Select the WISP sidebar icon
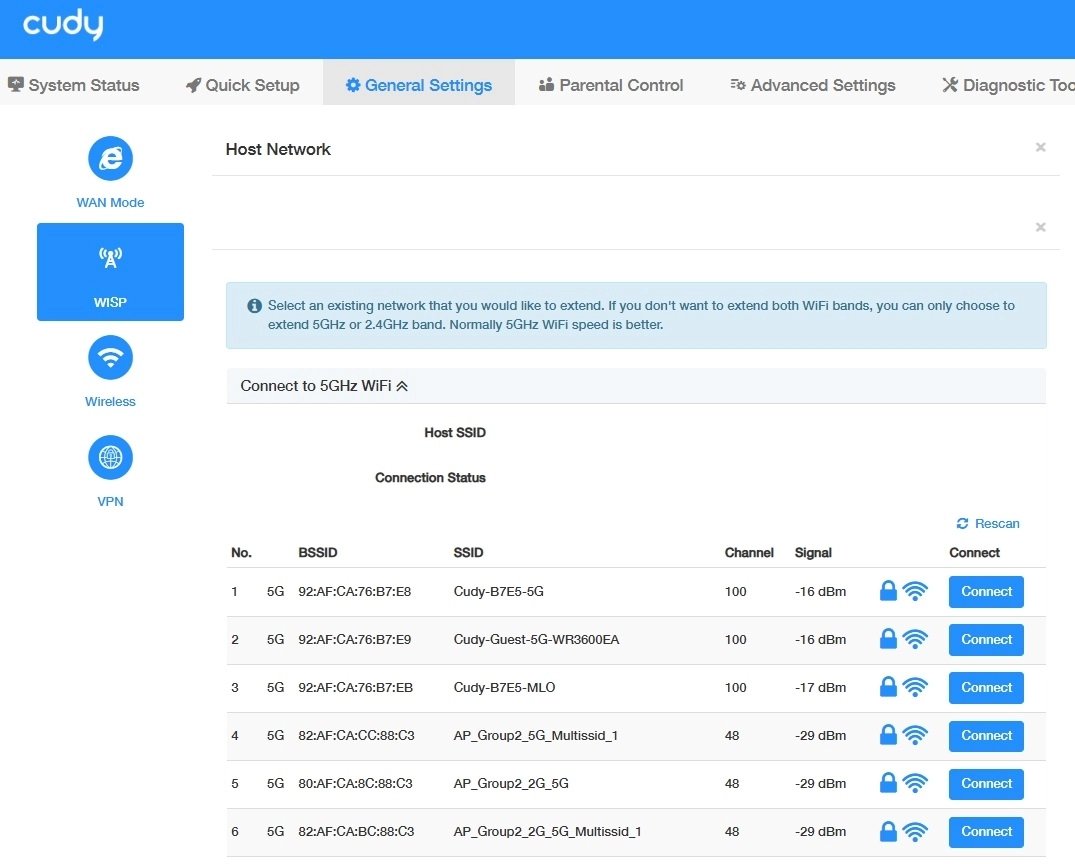The width and height of the screenshot is (1075, 864). click(x=110, y=258)
